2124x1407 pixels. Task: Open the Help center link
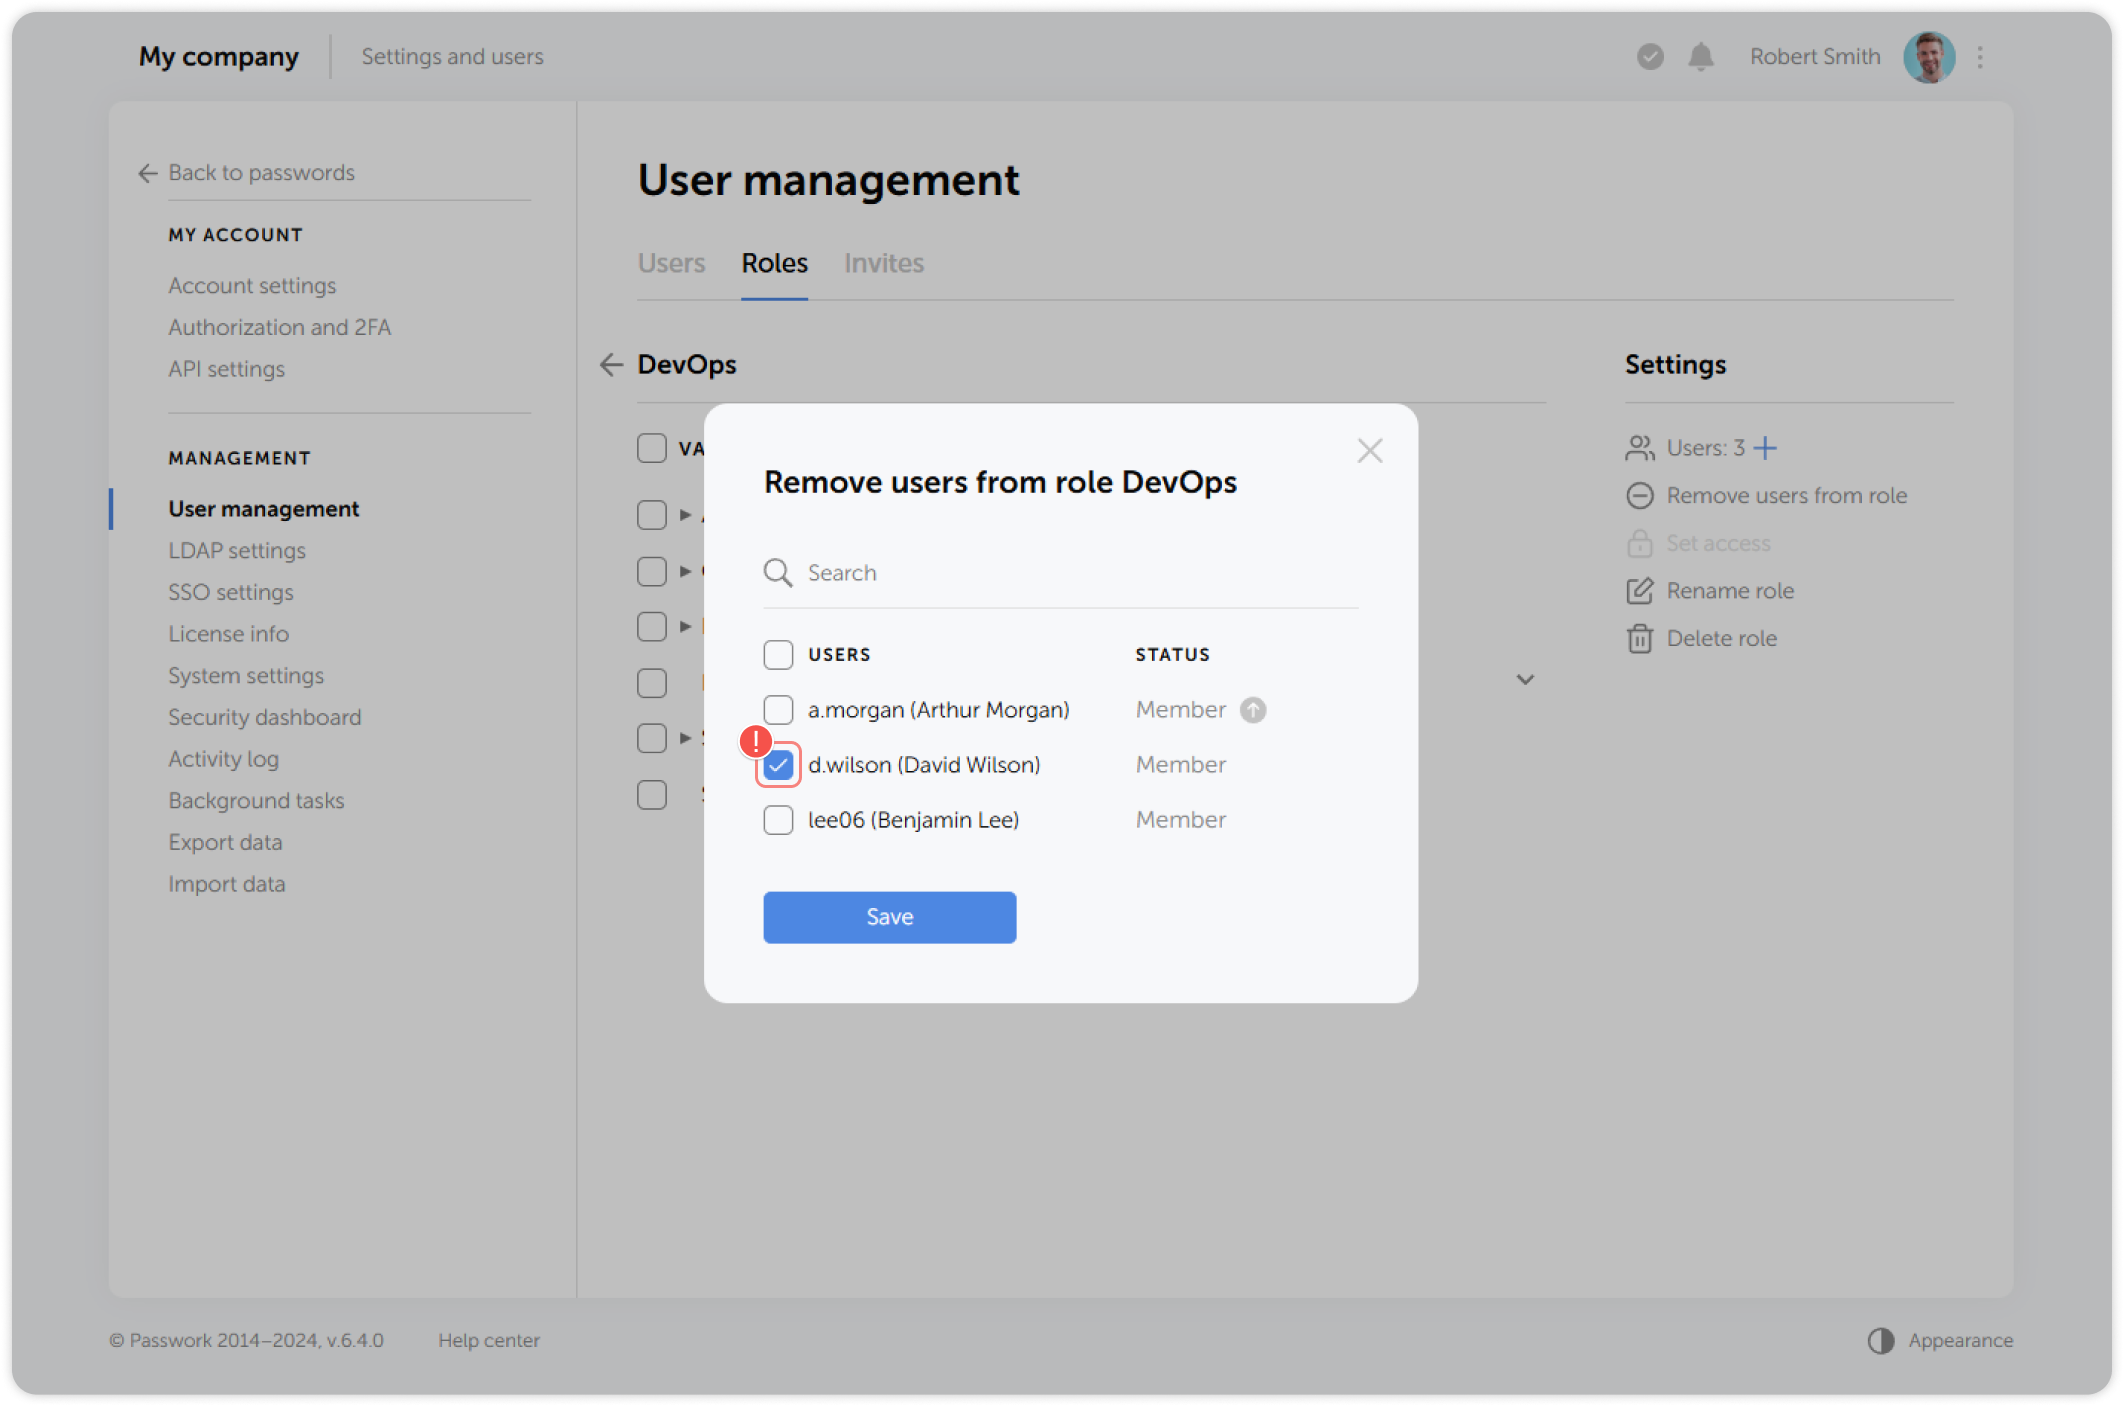(x=489, y=1340)
